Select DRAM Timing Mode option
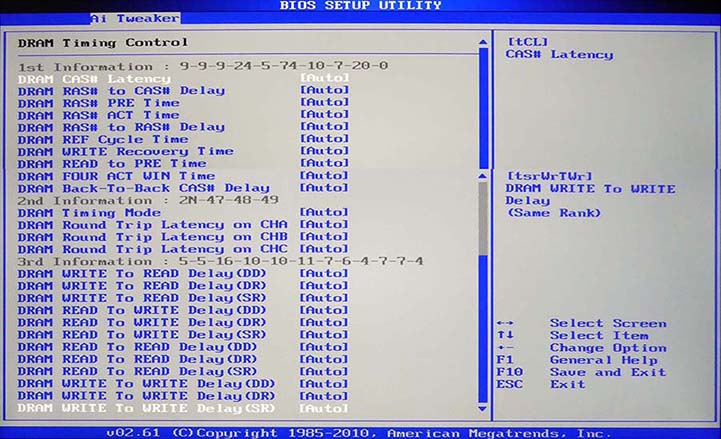Viewport: 721px width, 439px height. tap(183, 213)
